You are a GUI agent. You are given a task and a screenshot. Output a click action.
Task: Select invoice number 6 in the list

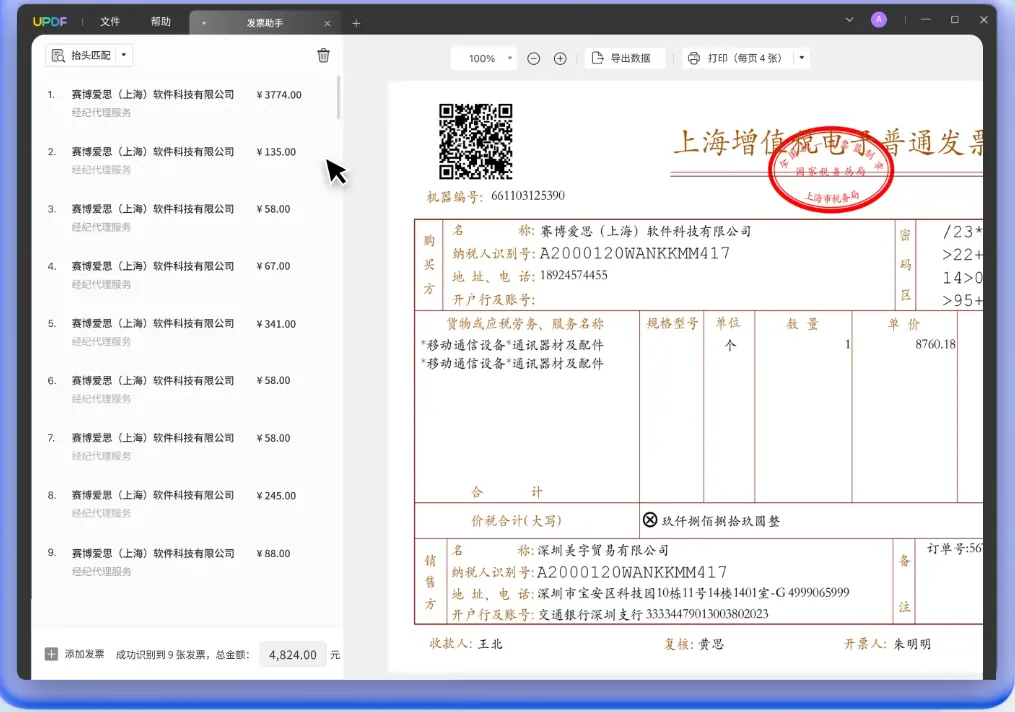188,390
